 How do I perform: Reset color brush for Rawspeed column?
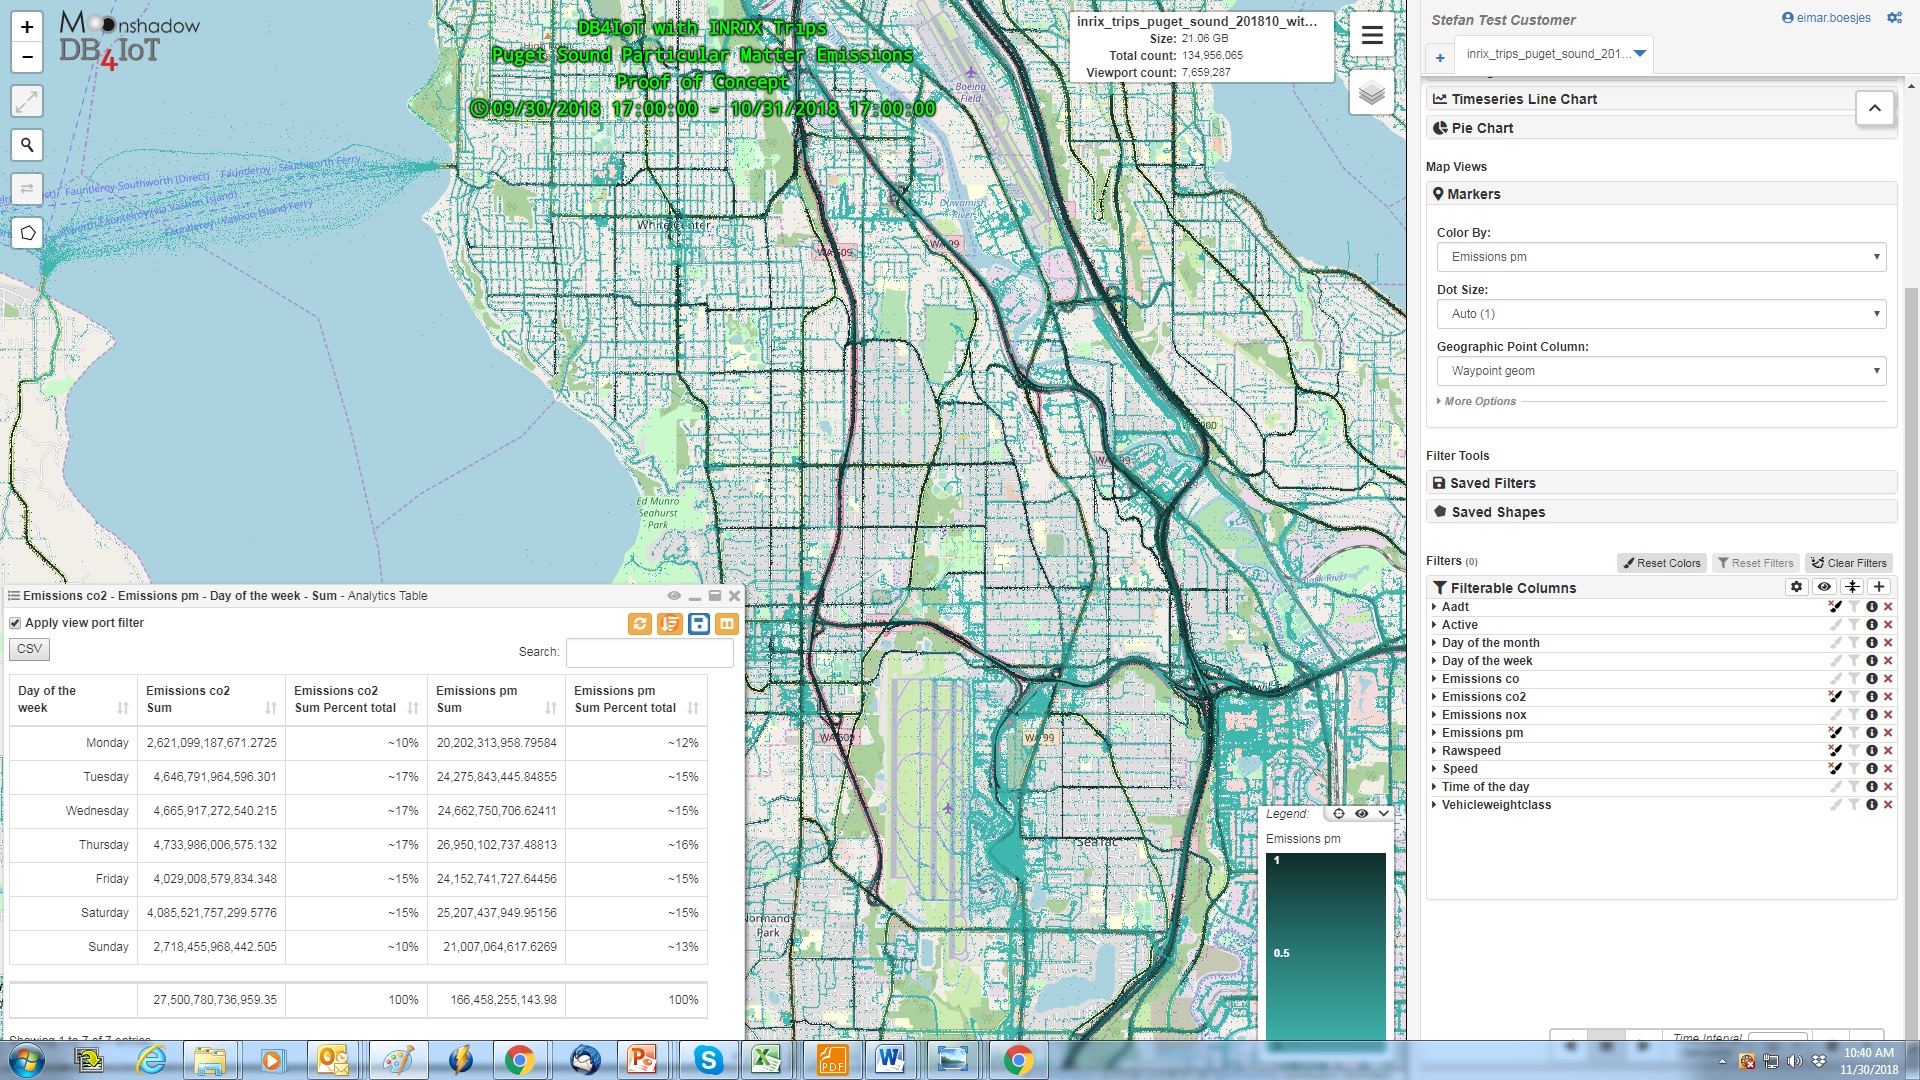[x=1835, y=751]
